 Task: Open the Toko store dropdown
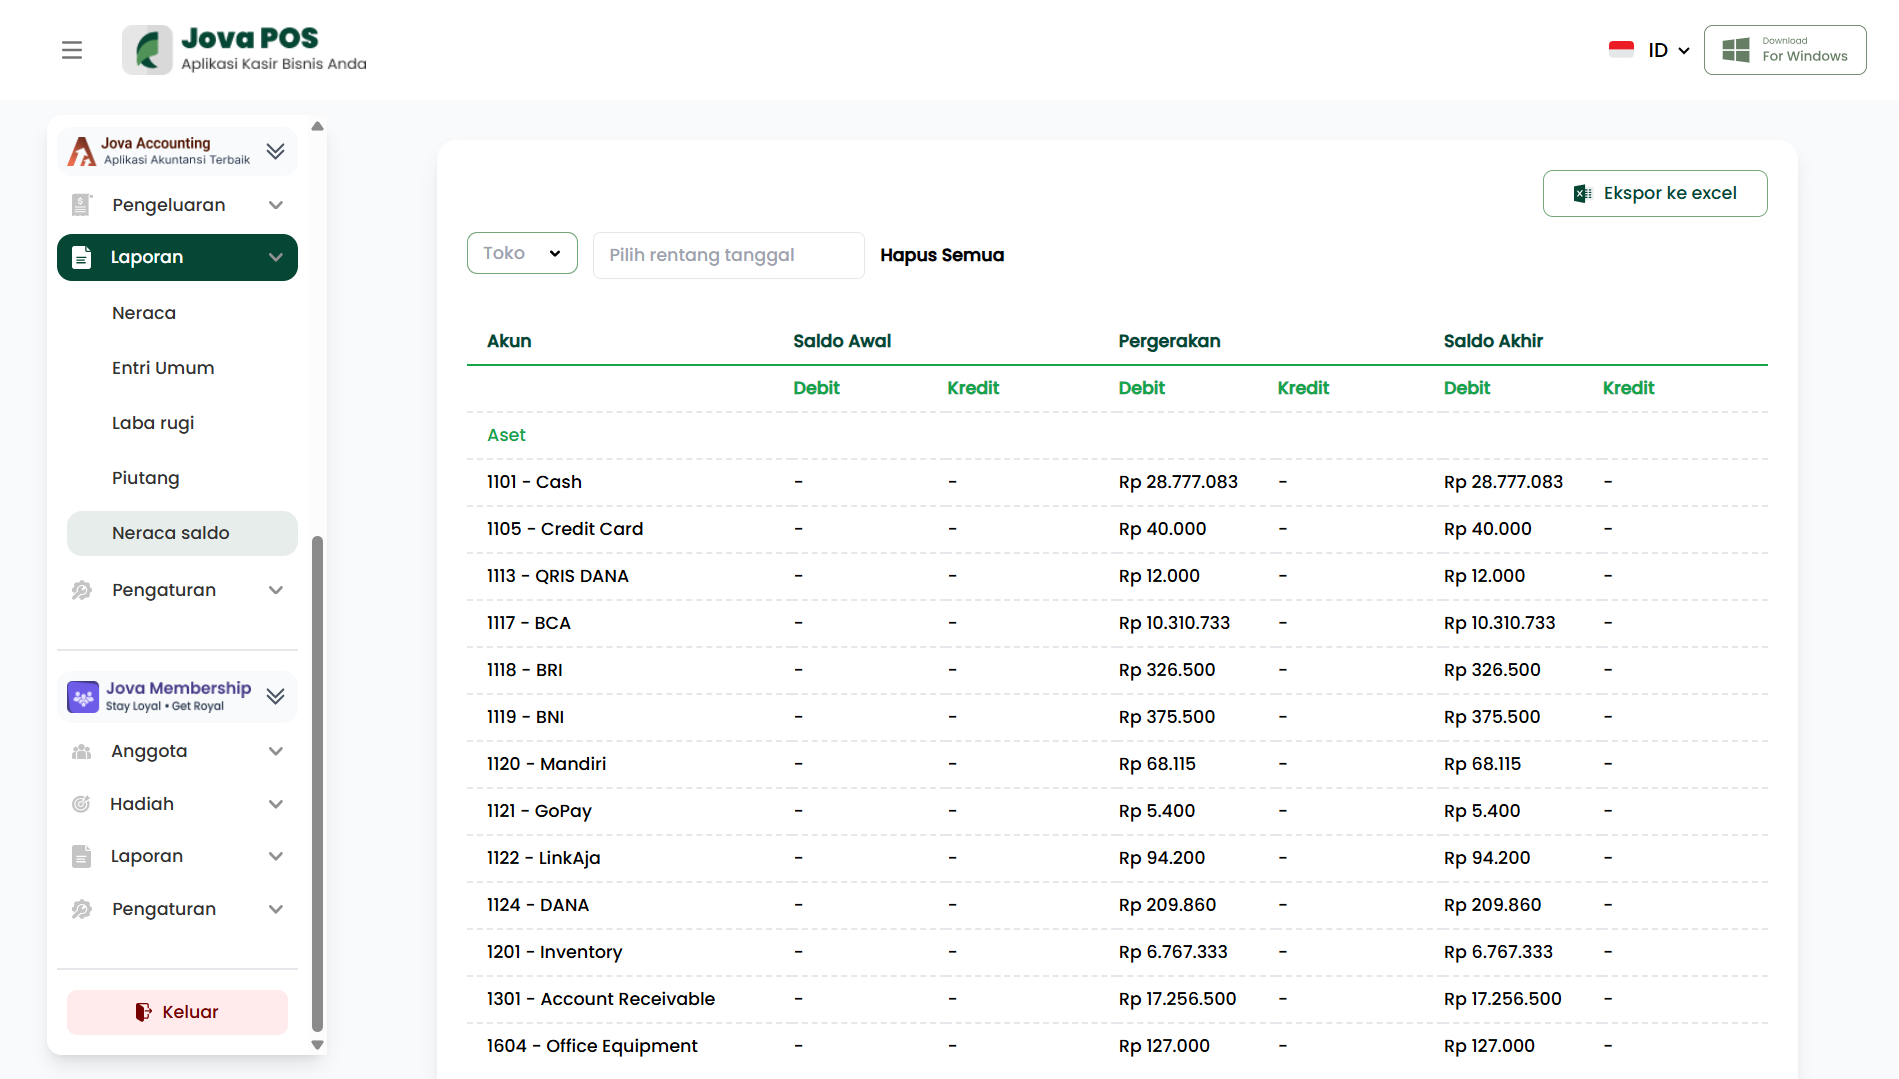click(522, 254)
